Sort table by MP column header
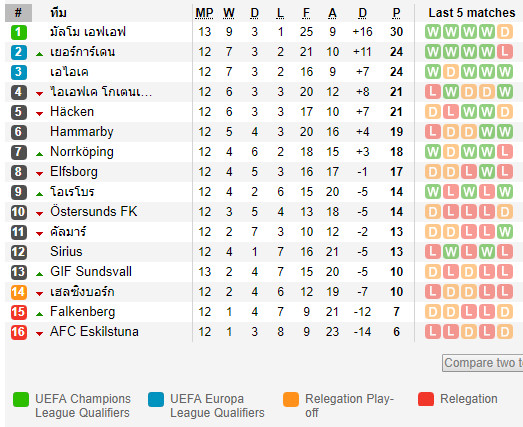The height and width of the screenshot is (427, 523). tap(204, 13)
